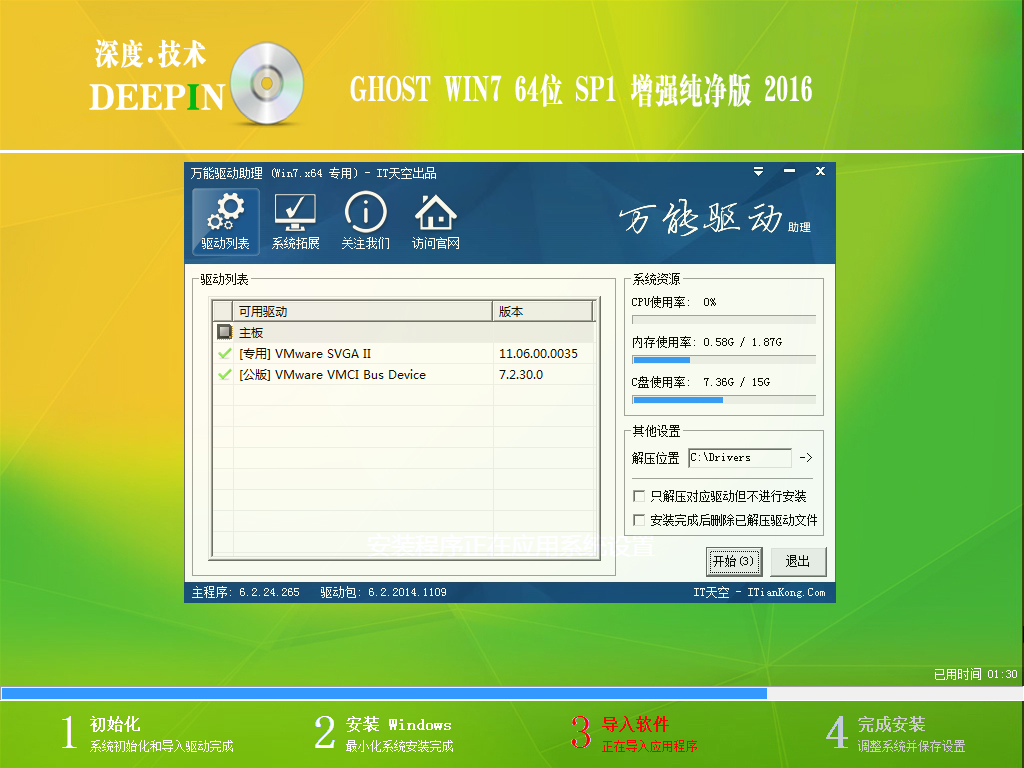
Task: Minimize the 万能驱动助理 window
Action: (790, 171)
